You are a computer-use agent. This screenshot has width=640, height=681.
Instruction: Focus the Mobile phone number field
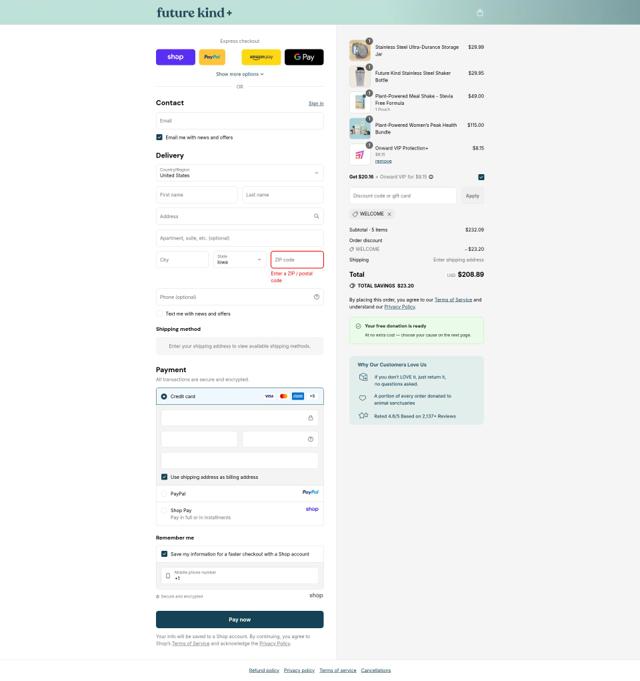pos(240,575)
